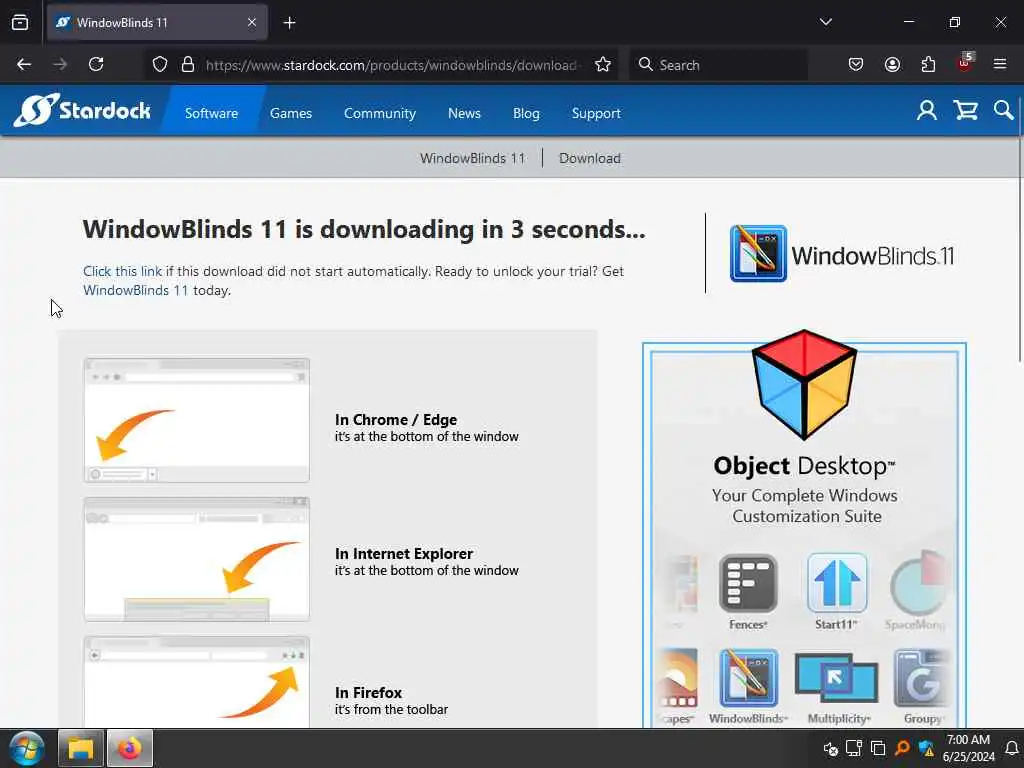The height and width of the screenshot is (768, 1024).
Task: Click the 'In Internet Explorer' heading text
Action: click(x=404, y=553)
